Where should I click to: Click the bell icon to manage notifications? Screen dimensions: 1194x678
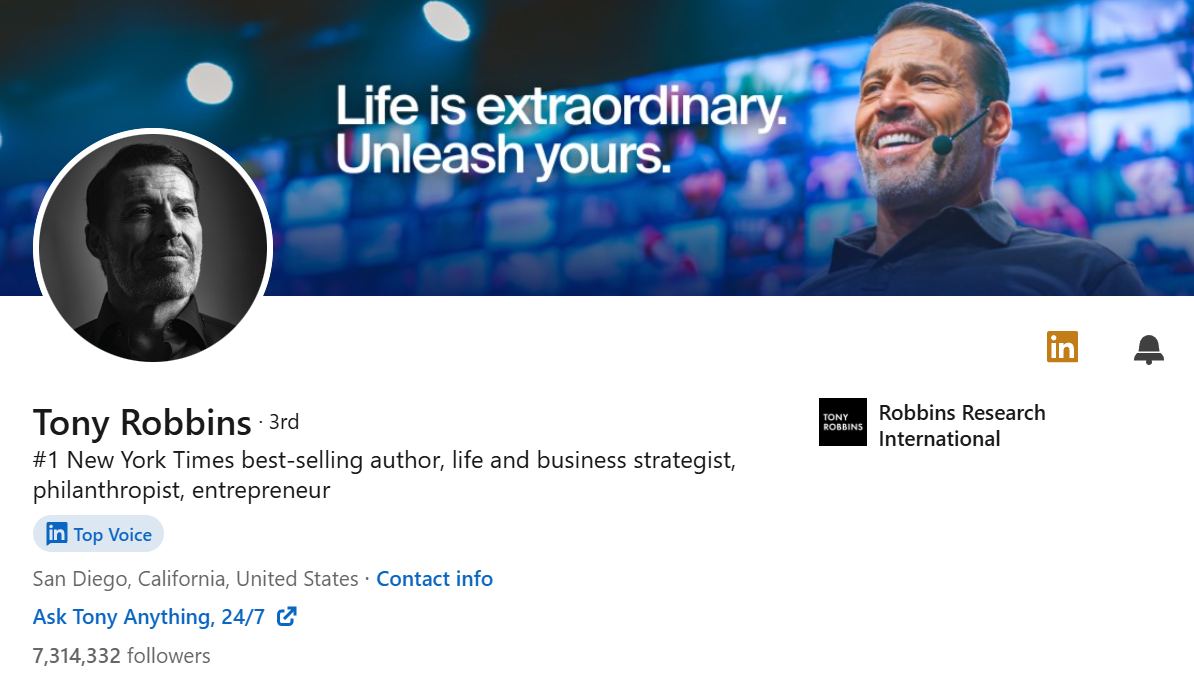[x=1148, y=349]
